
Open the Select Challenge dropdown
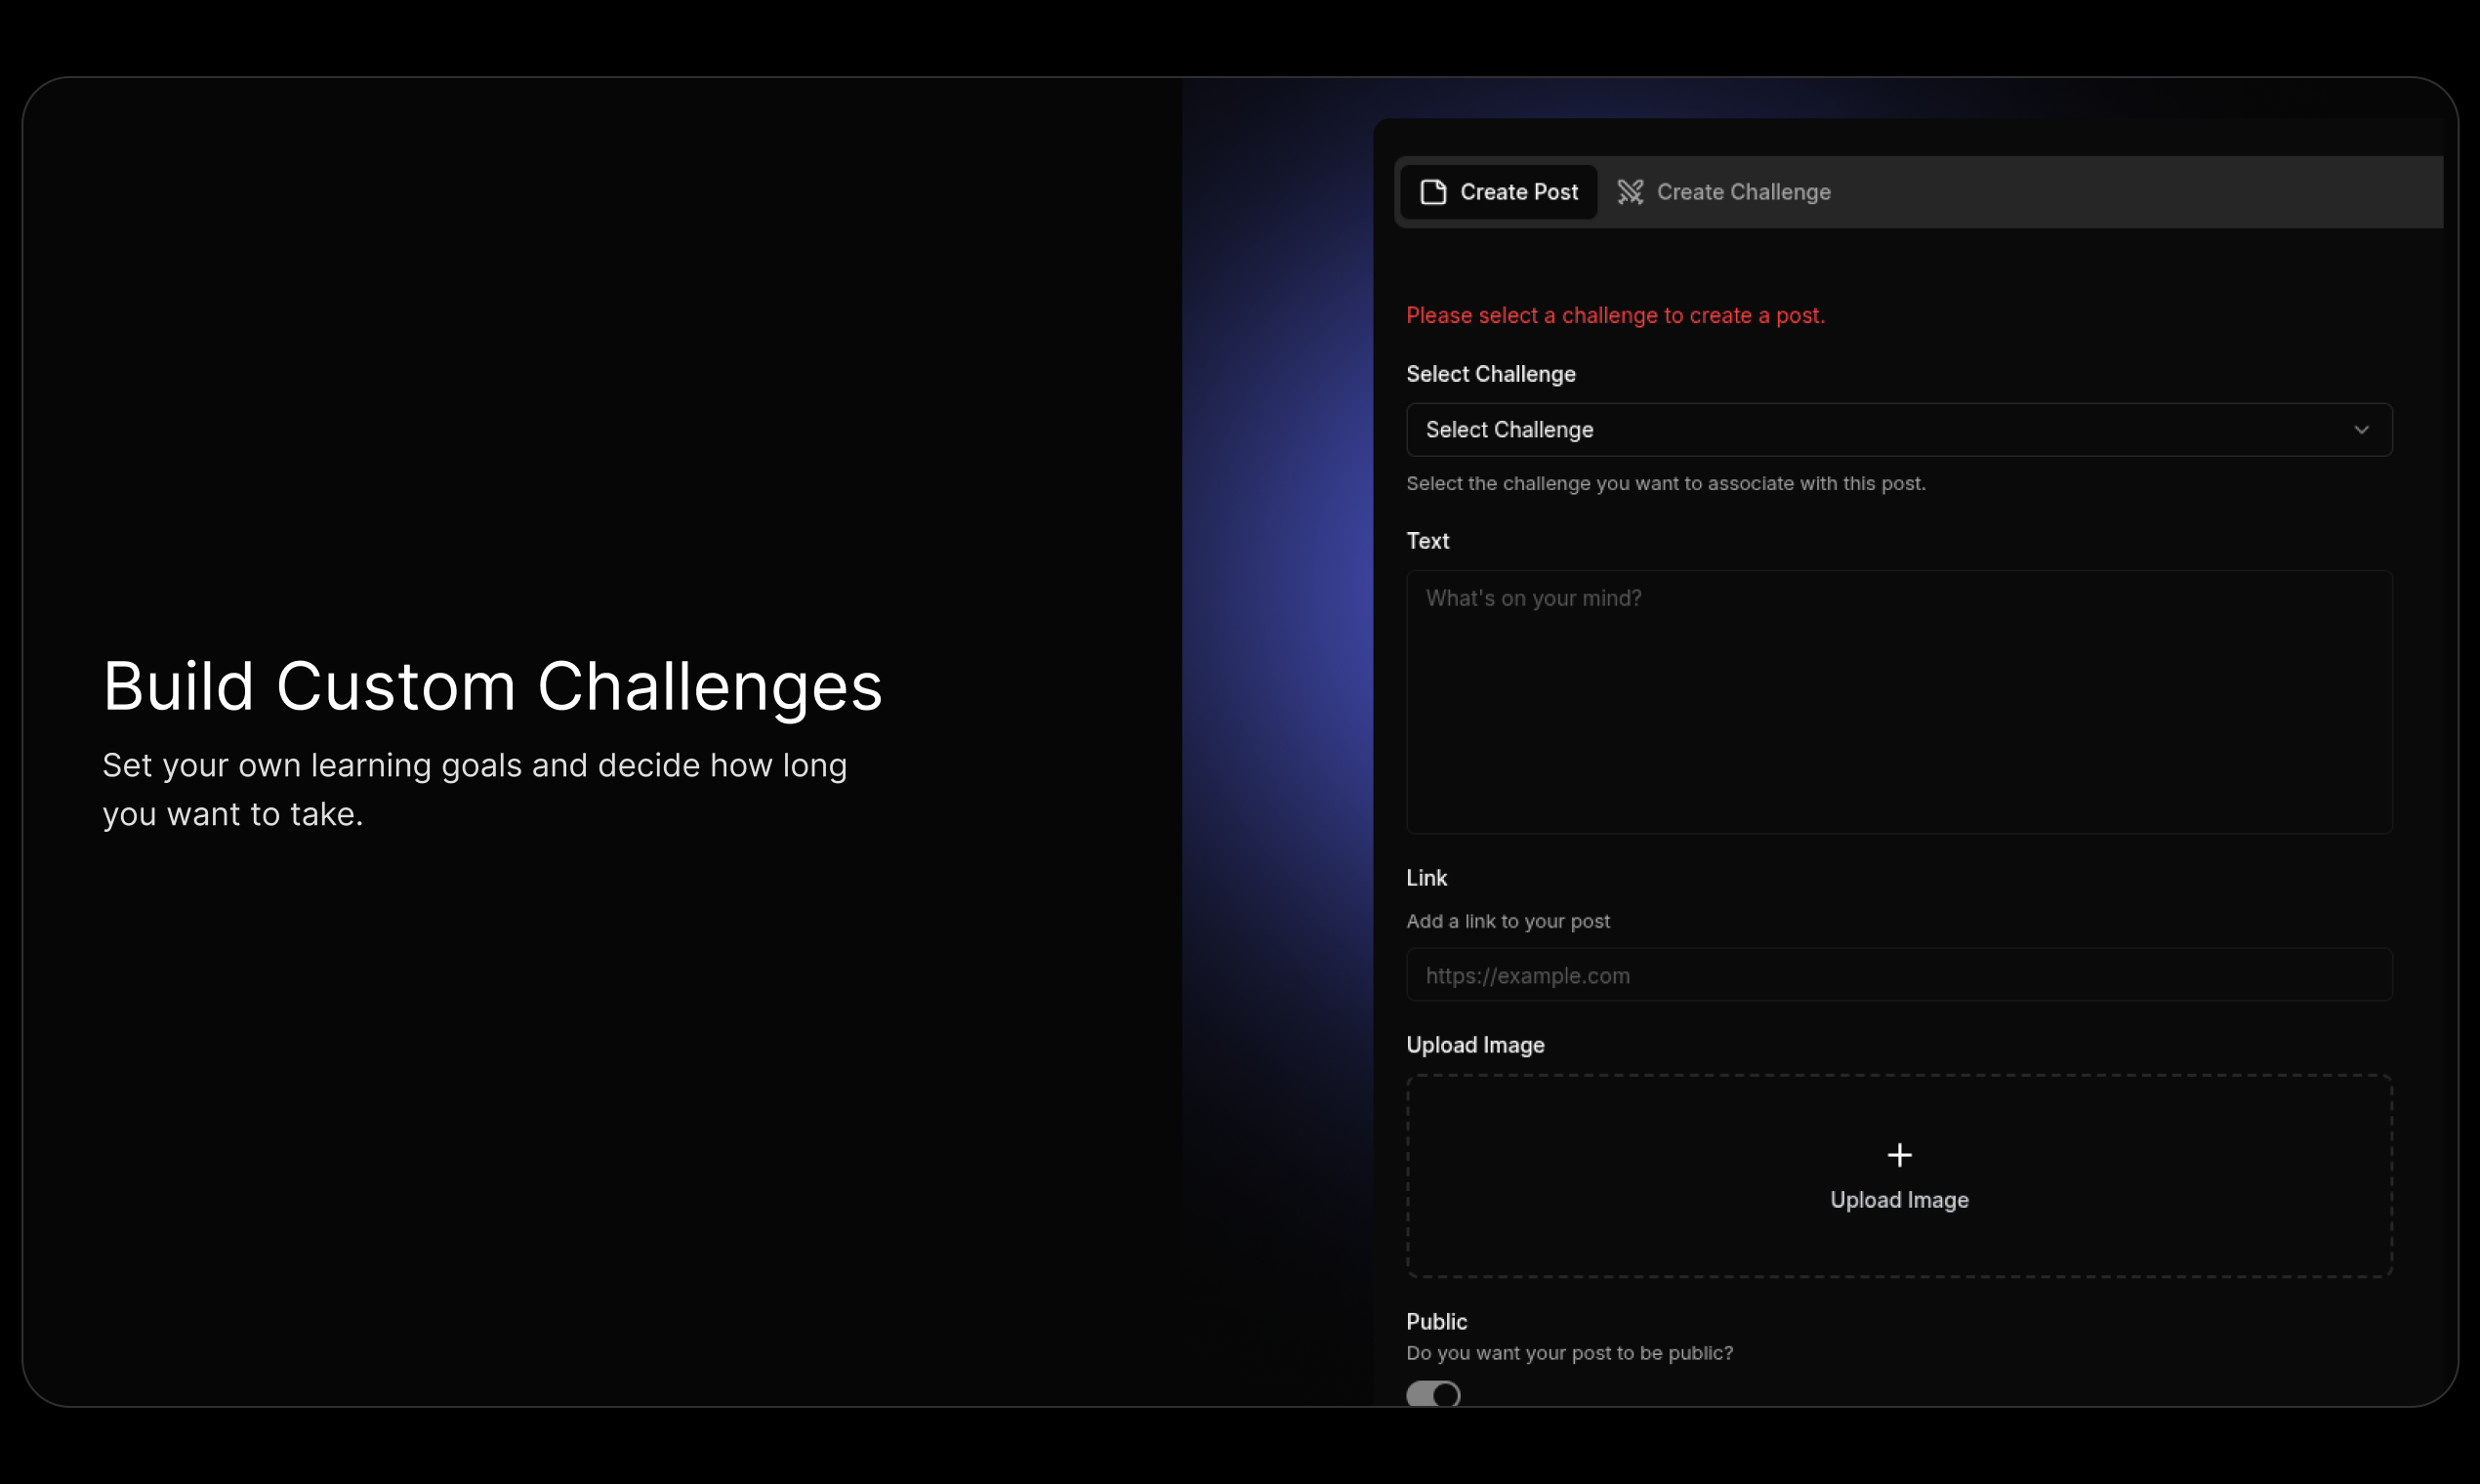click(1899, 430)
